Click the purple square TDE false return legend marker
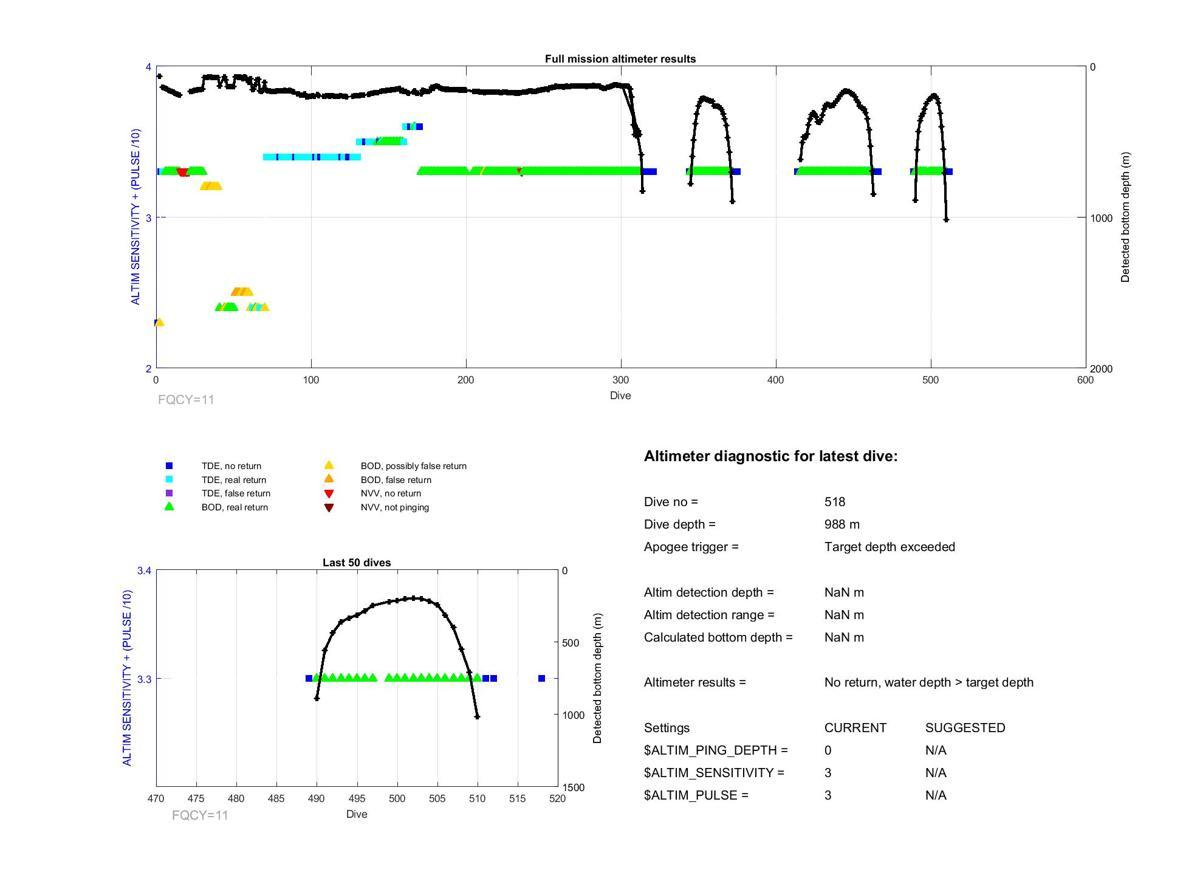The height and width of the screenshot is (885, 1200). pos(169,493)
